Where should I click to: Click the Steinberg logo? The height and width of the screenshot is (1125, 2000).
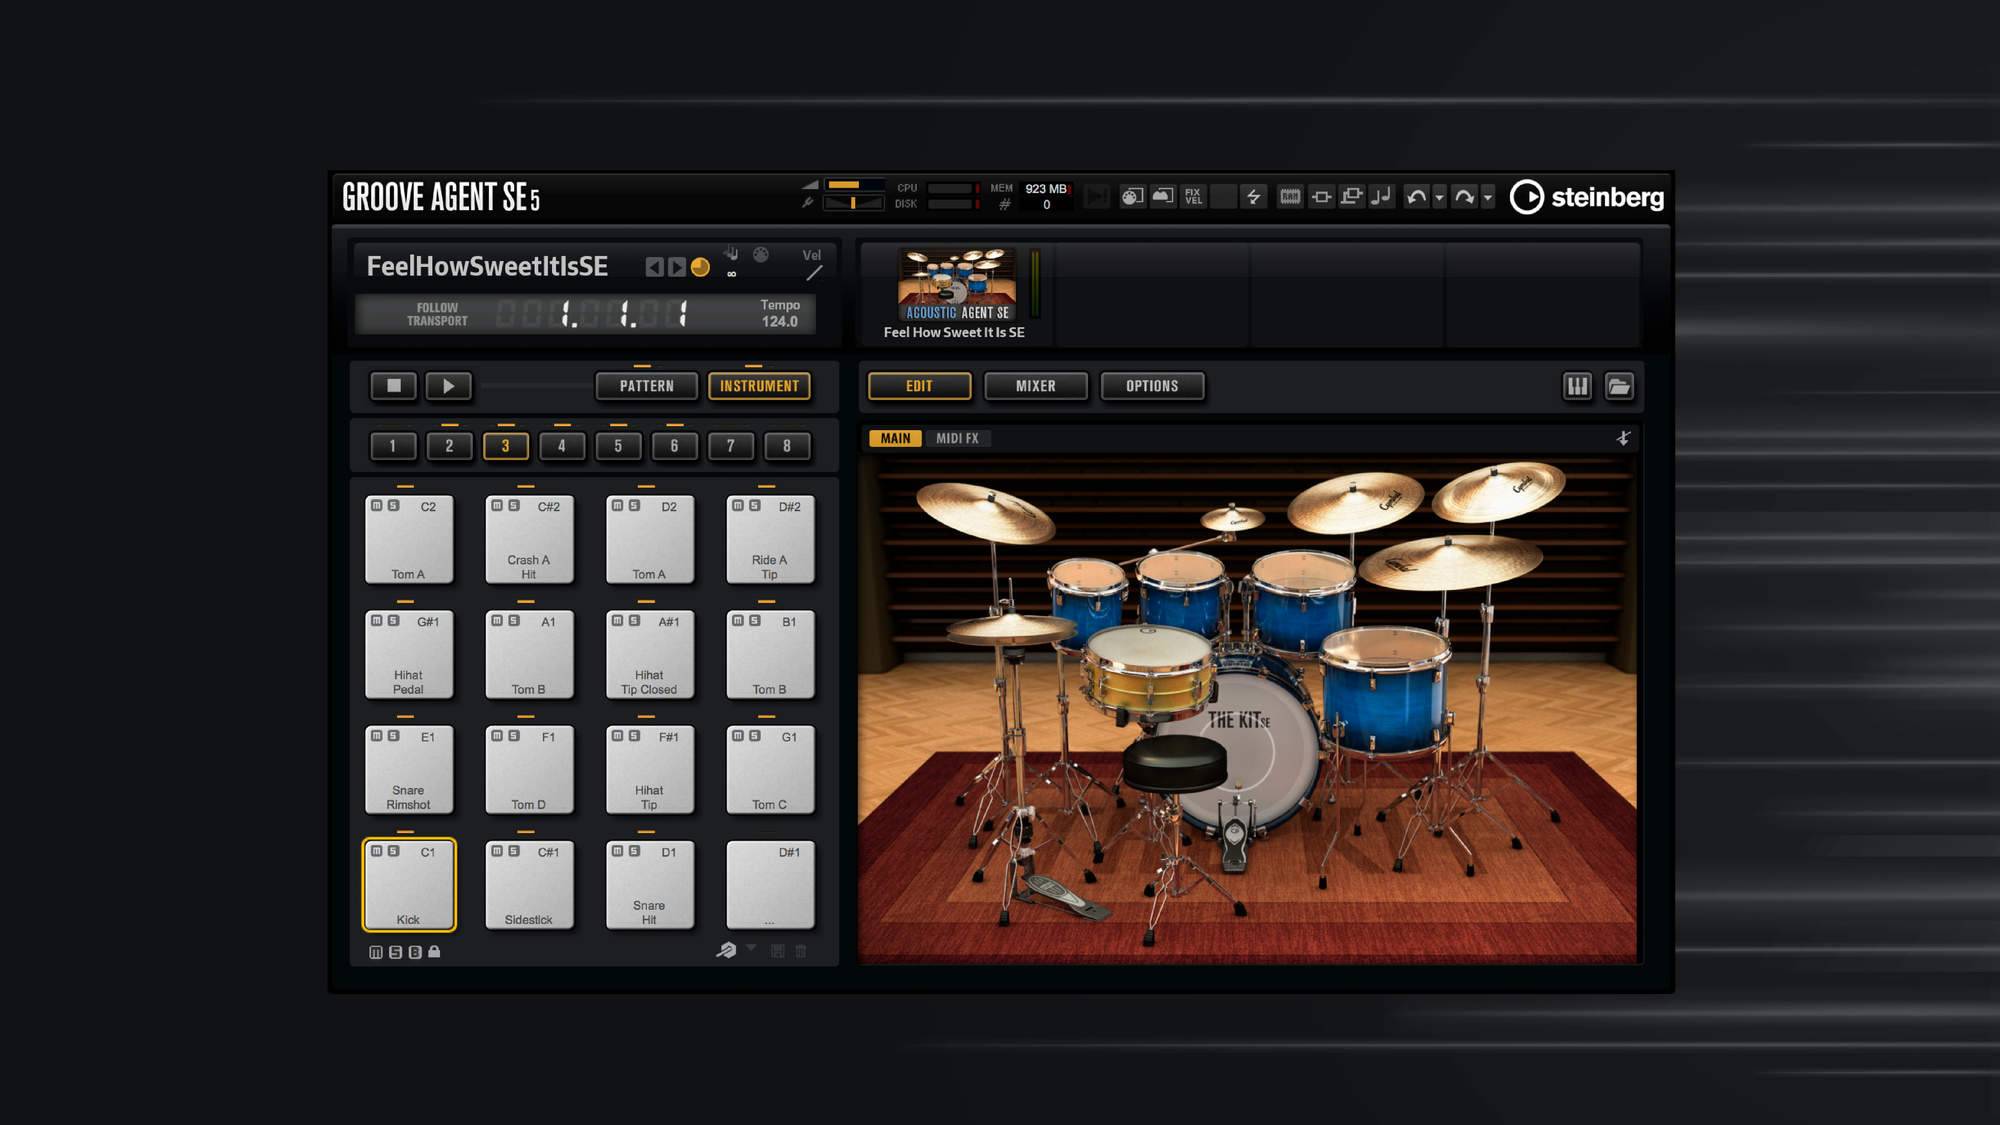click(1587, 197)
